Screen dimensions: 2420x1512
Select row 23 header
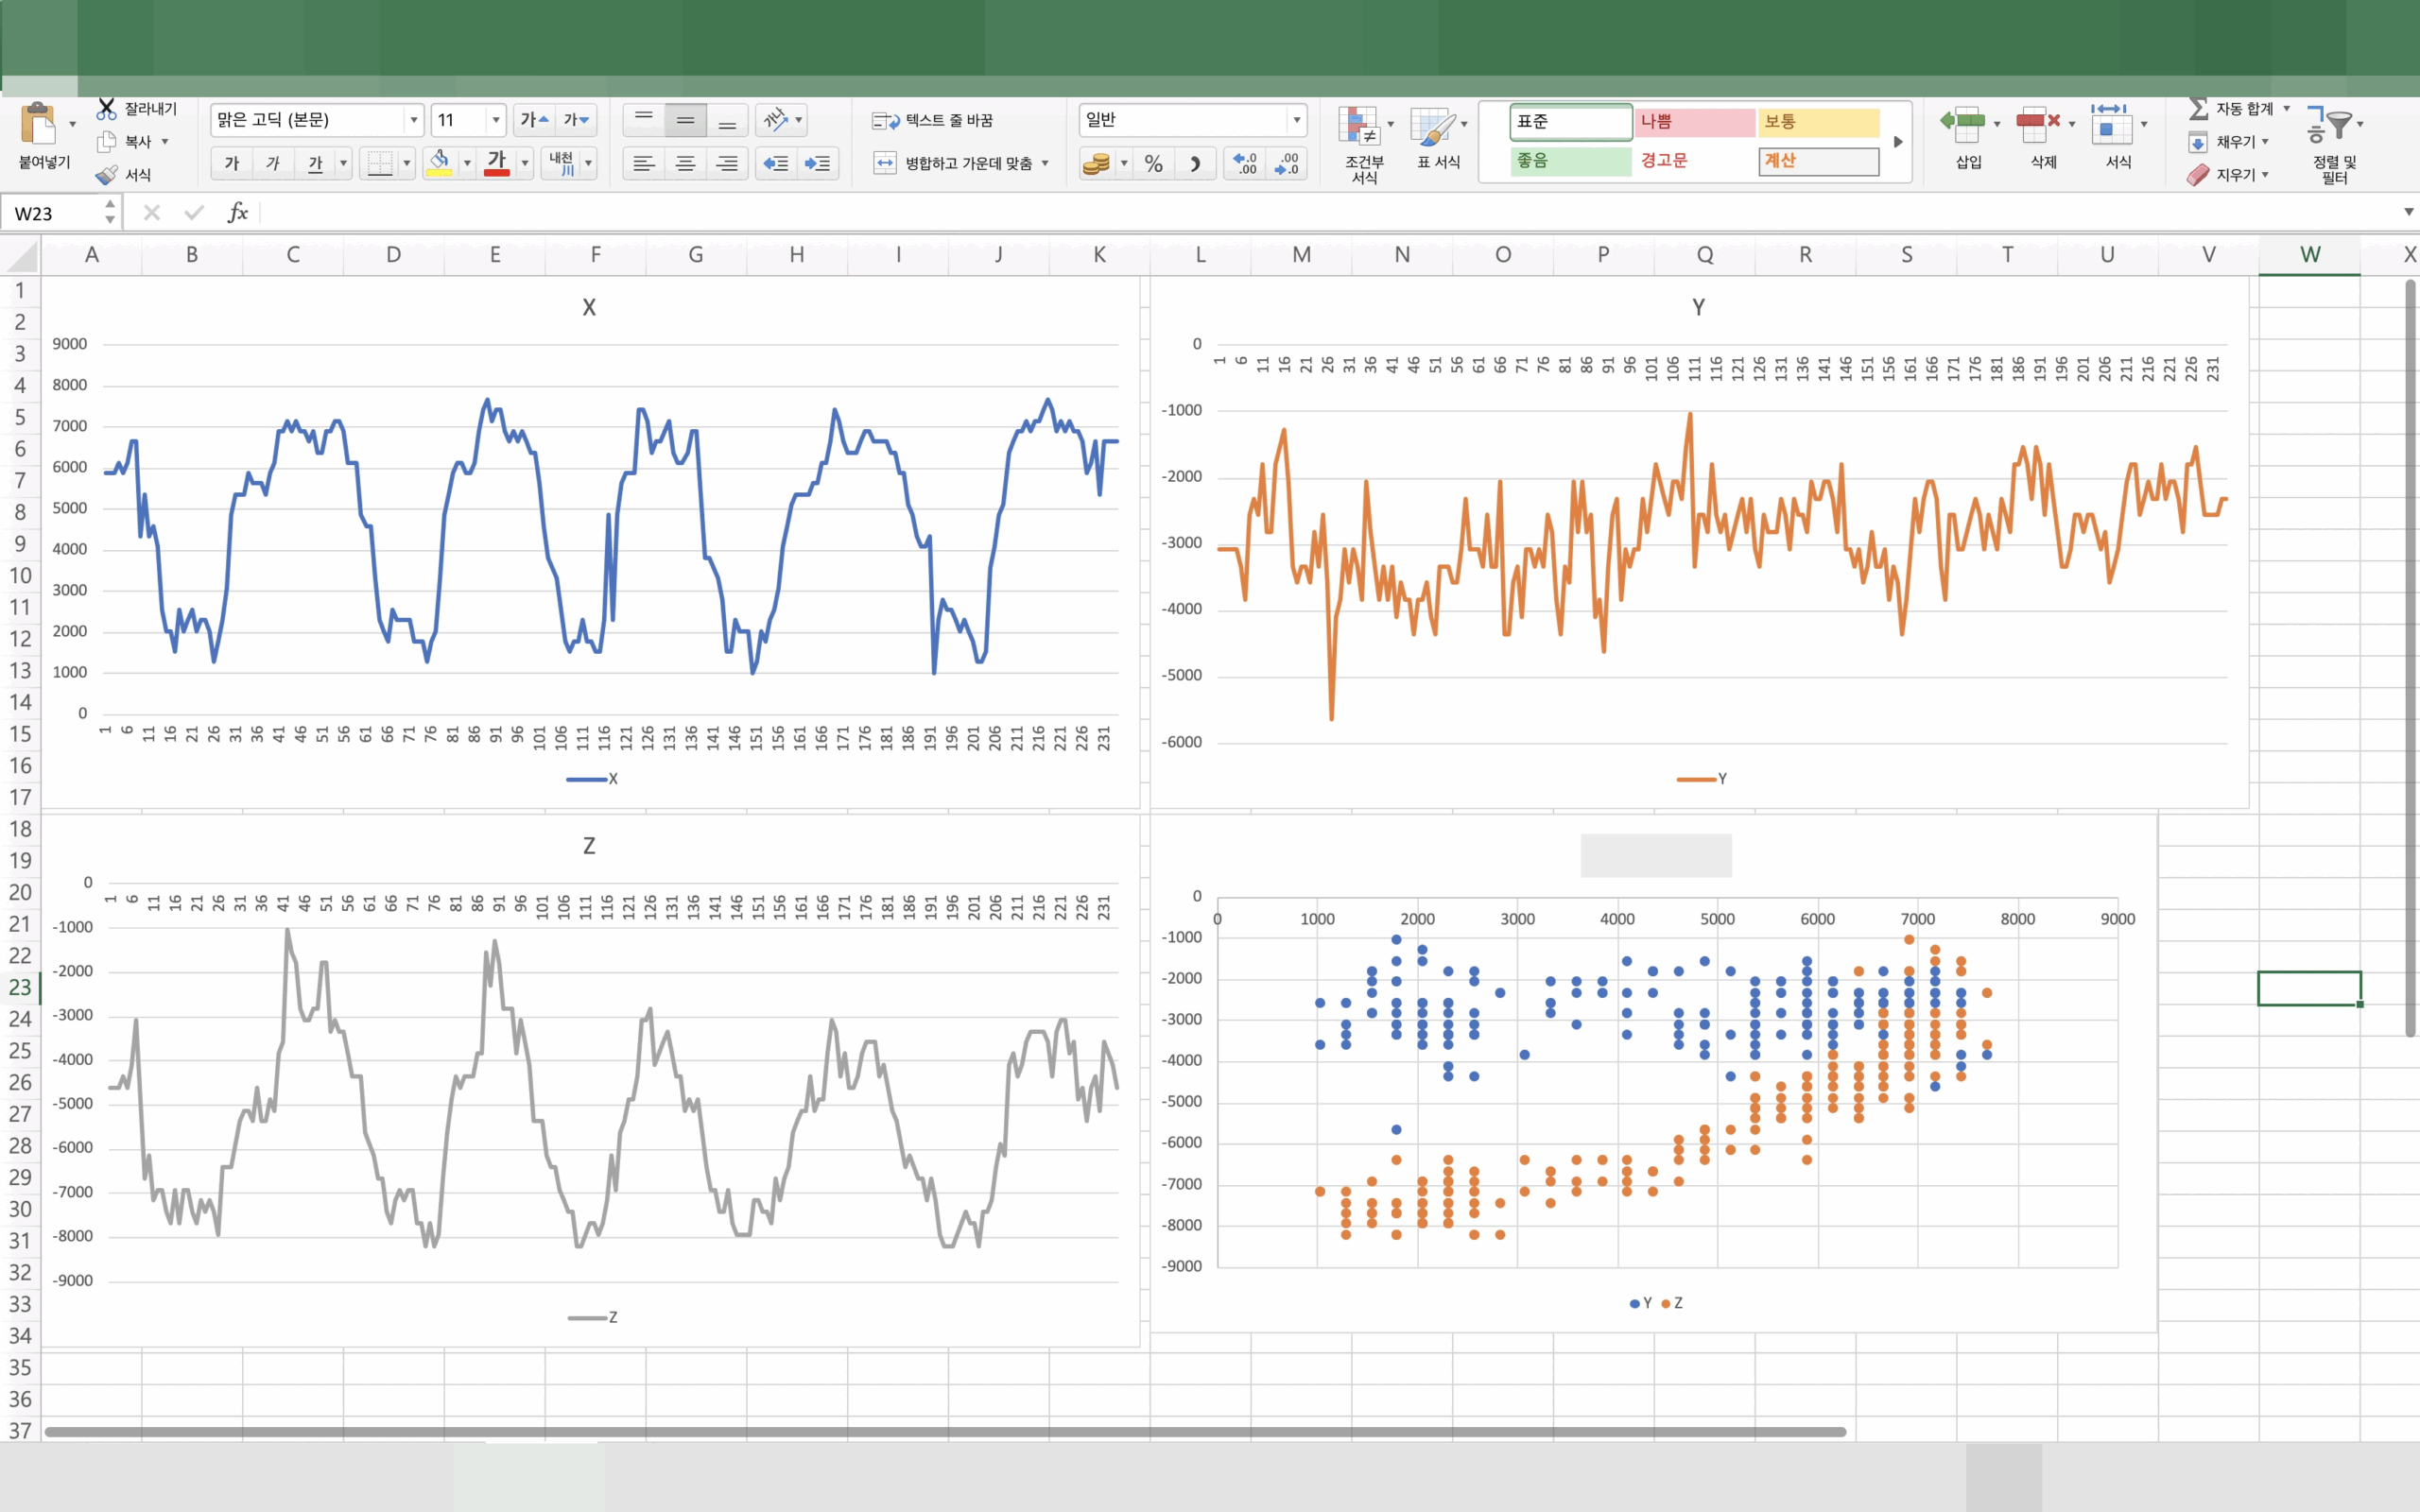[x=20, y=987]
